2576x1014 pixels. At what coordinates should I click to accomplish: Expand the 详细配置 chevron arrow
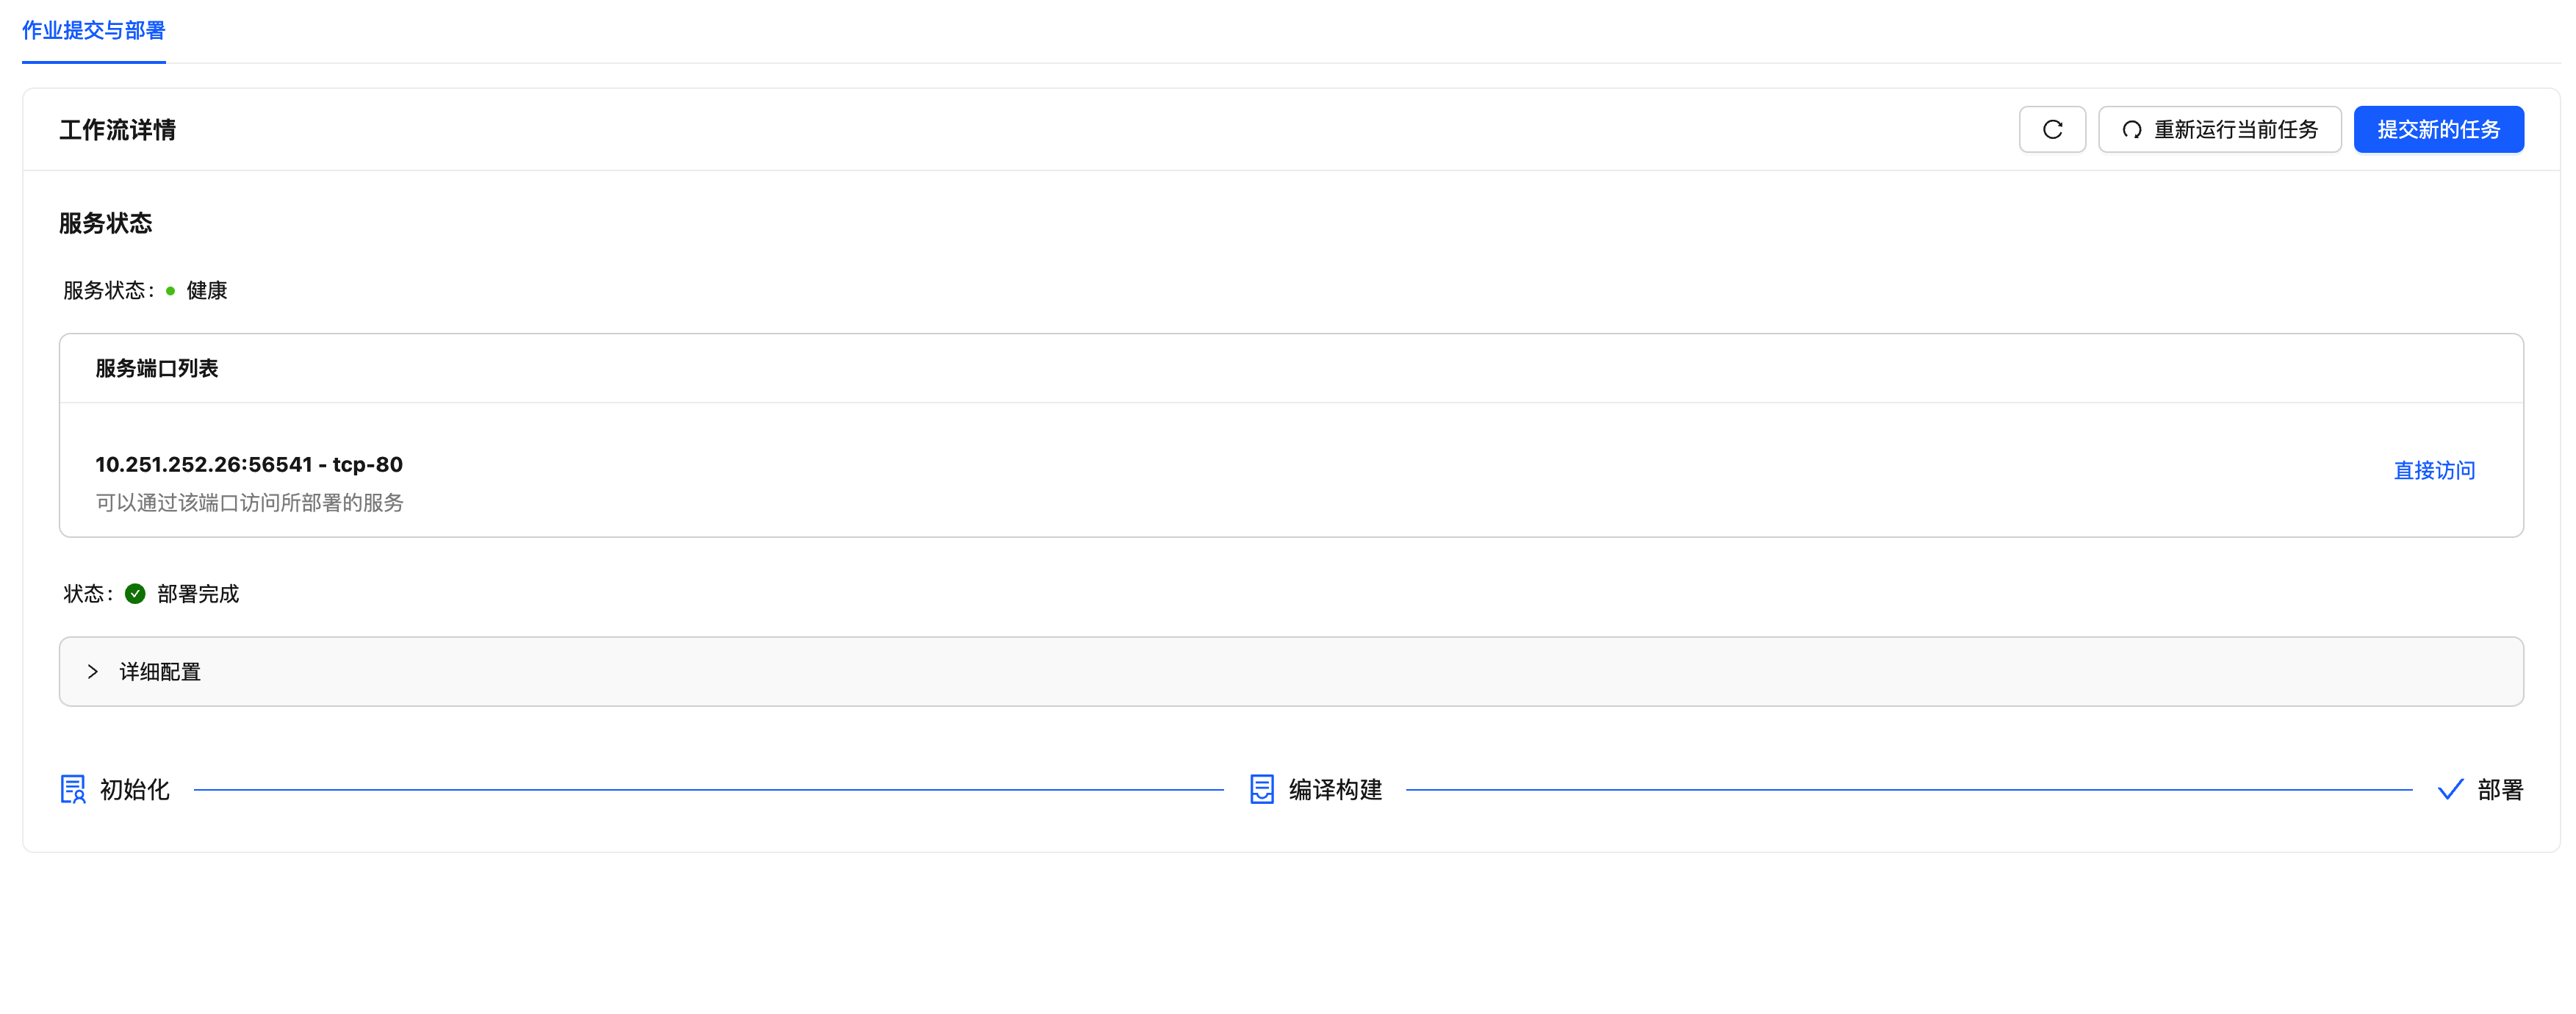92,672
